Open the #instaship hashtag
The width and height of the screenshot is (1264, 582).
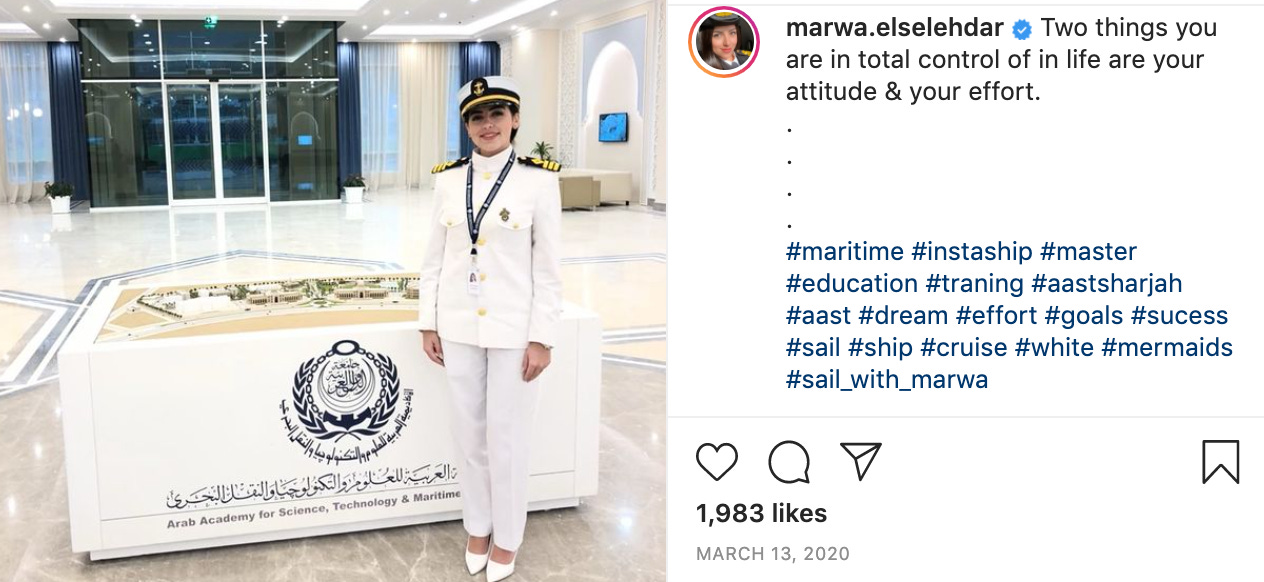972,251
